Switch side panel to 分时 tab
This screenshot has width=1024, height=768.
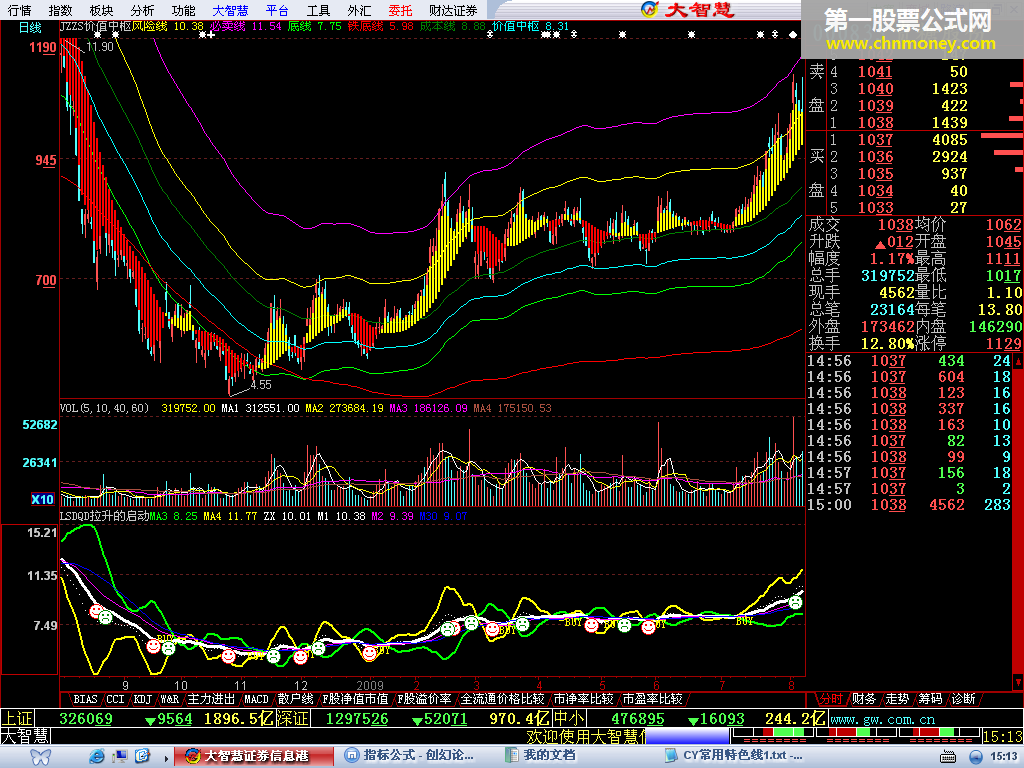[x=830, y=699]
